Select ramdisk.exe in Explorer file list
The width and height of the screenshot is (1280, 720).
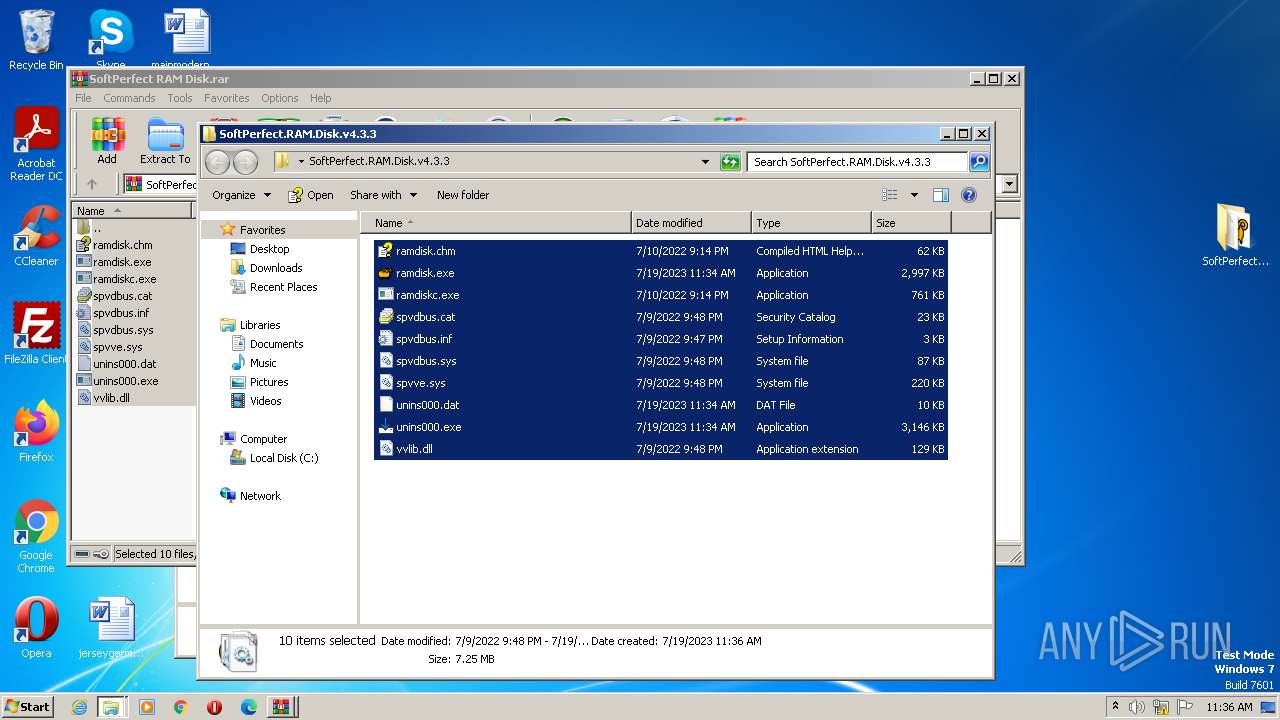click(x=661, y=273)
